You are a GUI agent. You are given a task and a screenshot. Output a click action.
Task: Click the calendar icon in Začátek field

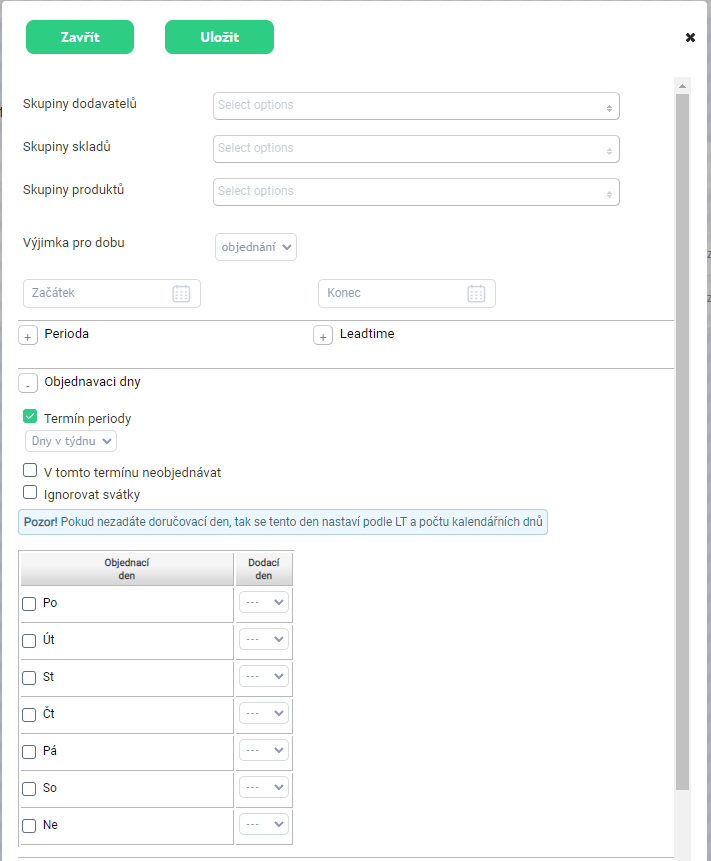coord(181,293)
